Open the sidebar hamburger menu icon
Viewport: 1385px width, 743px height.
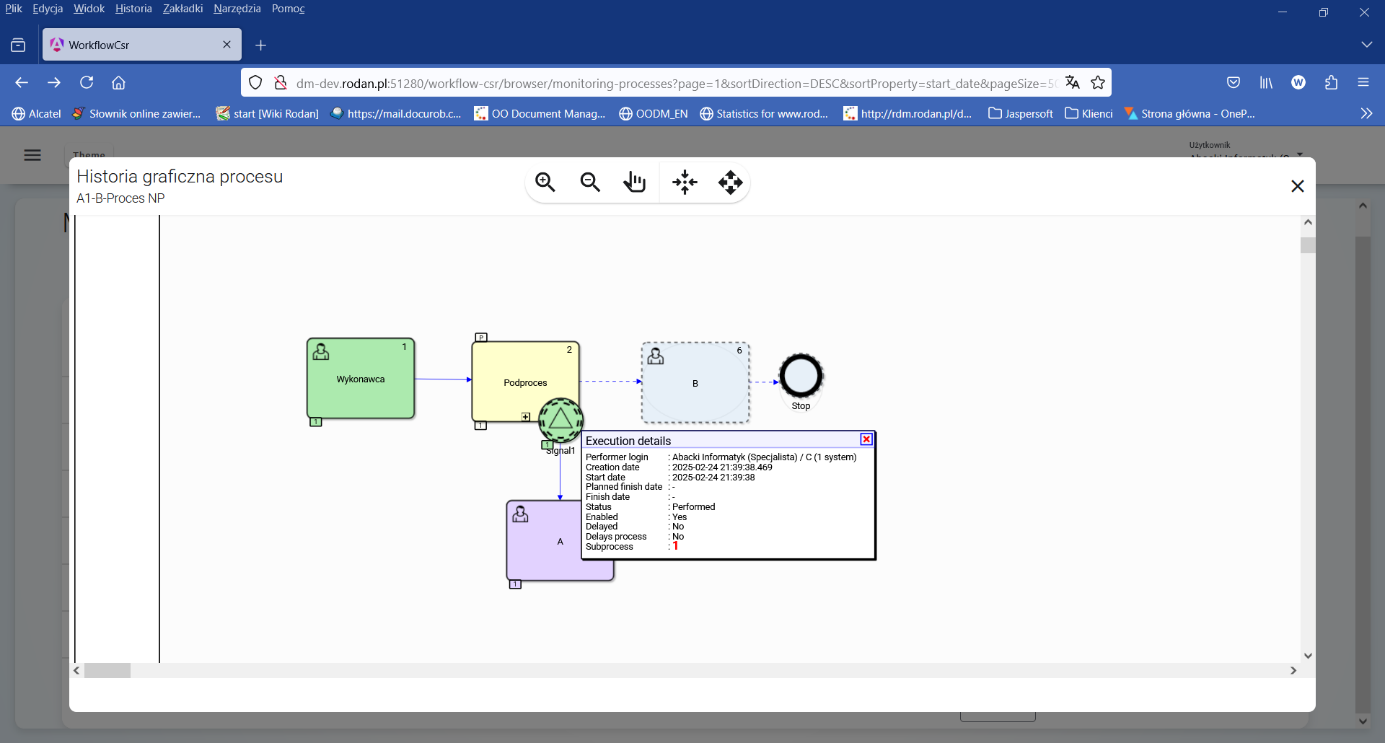[32, 155]
